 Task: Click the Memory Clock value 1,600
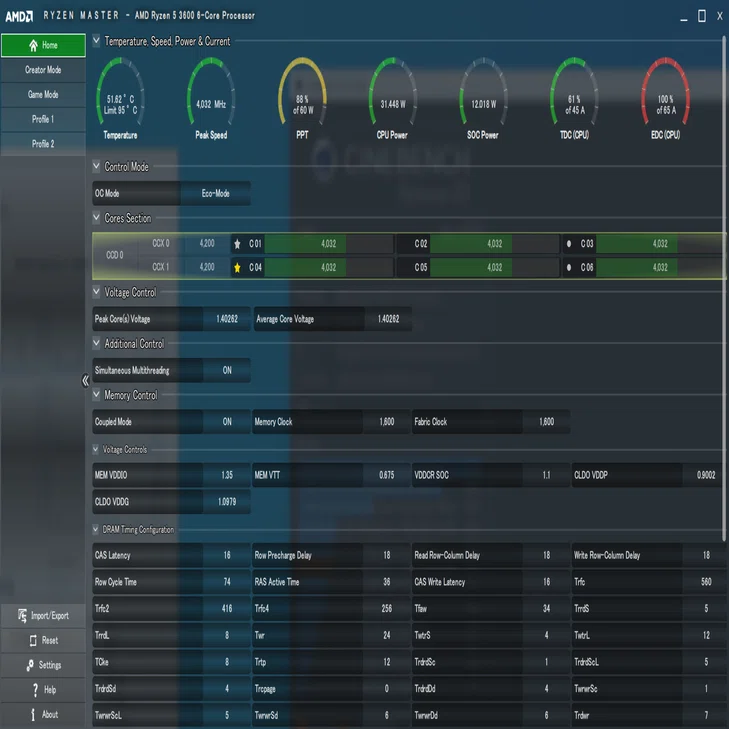tap(387, 422)
